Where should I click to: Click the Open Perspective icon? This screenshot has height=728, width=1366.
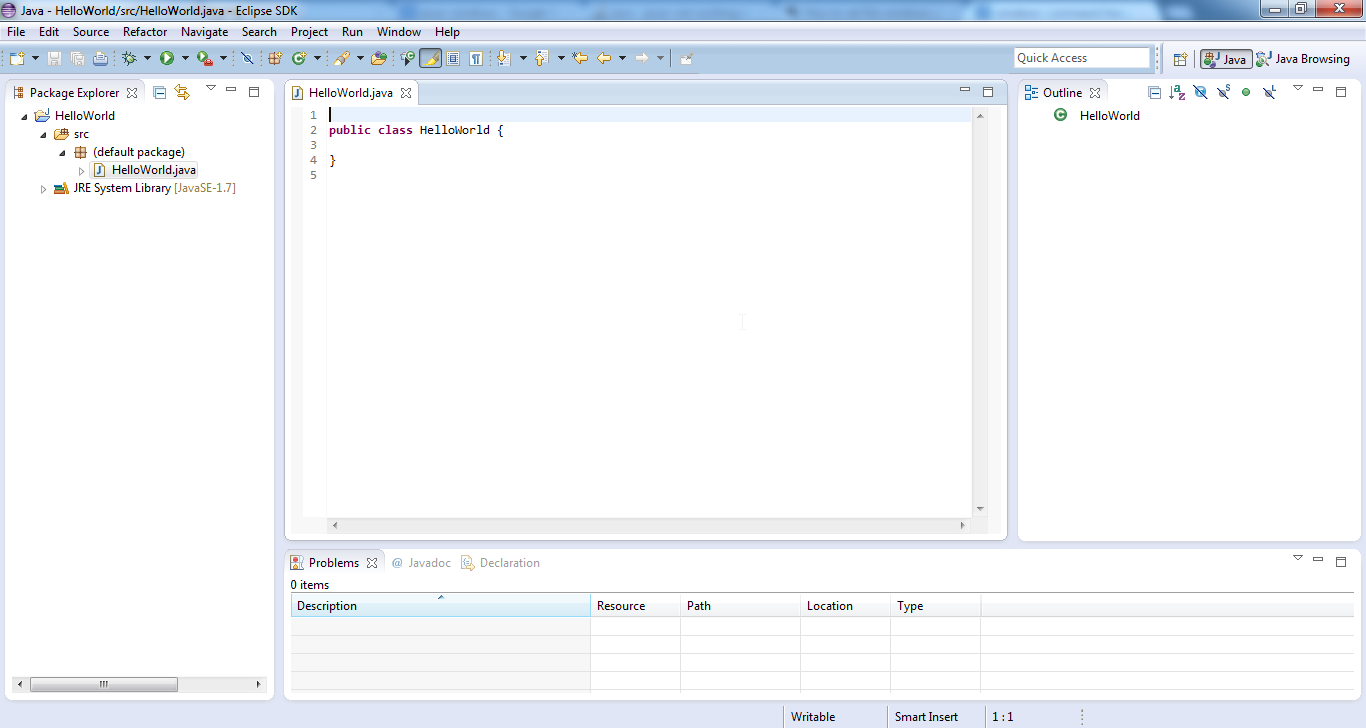[x=1180, y=59]
